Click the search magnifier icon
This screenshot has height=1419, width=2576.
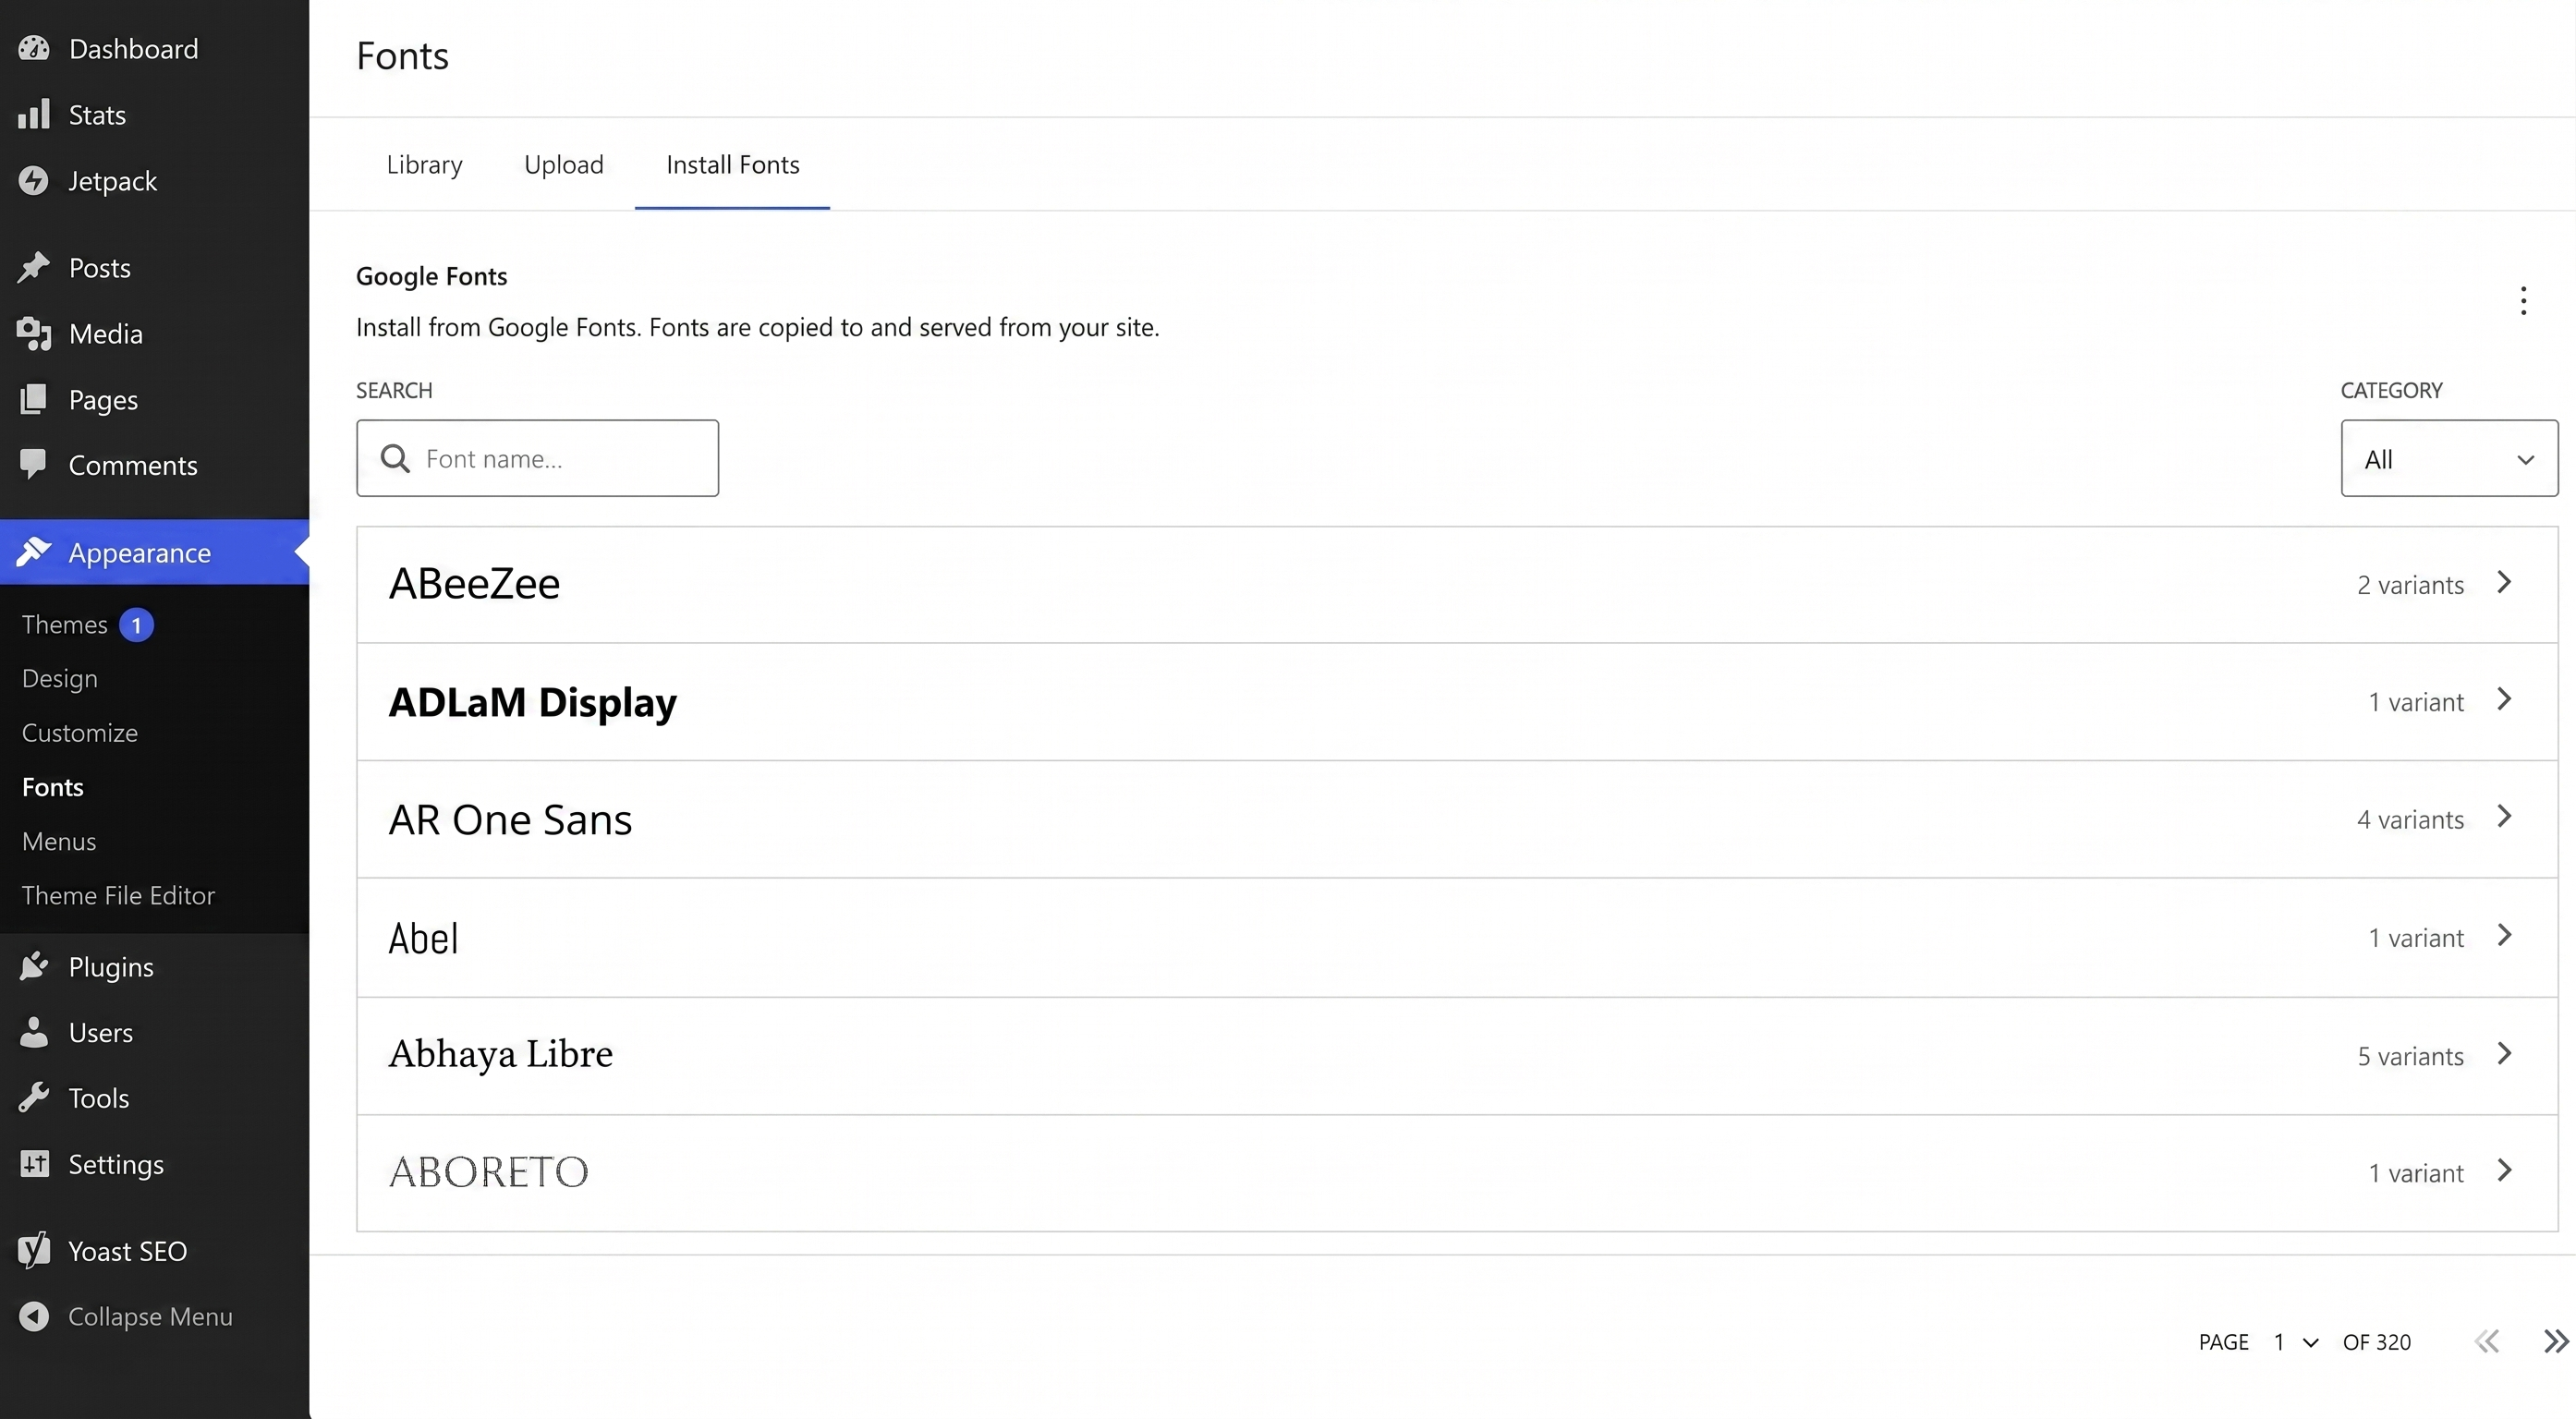(396, 458)
